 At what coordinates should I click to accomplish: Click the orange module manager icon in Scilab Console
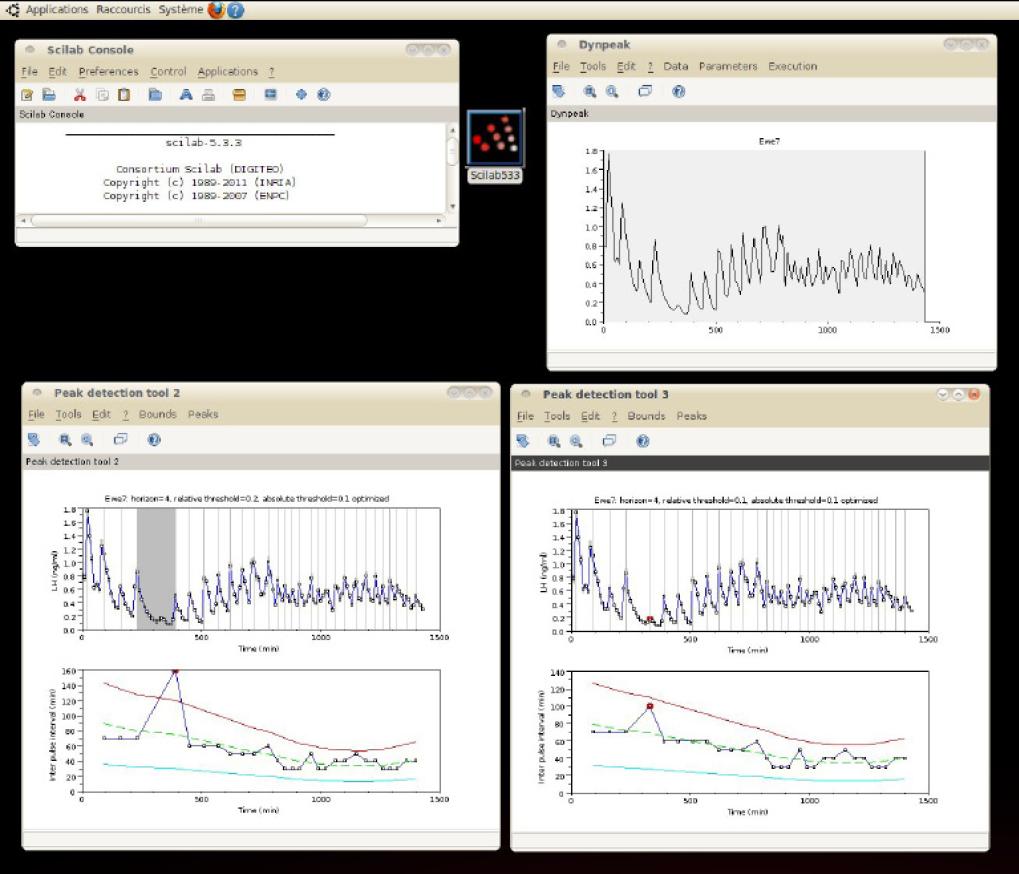(x=239, y=95)
